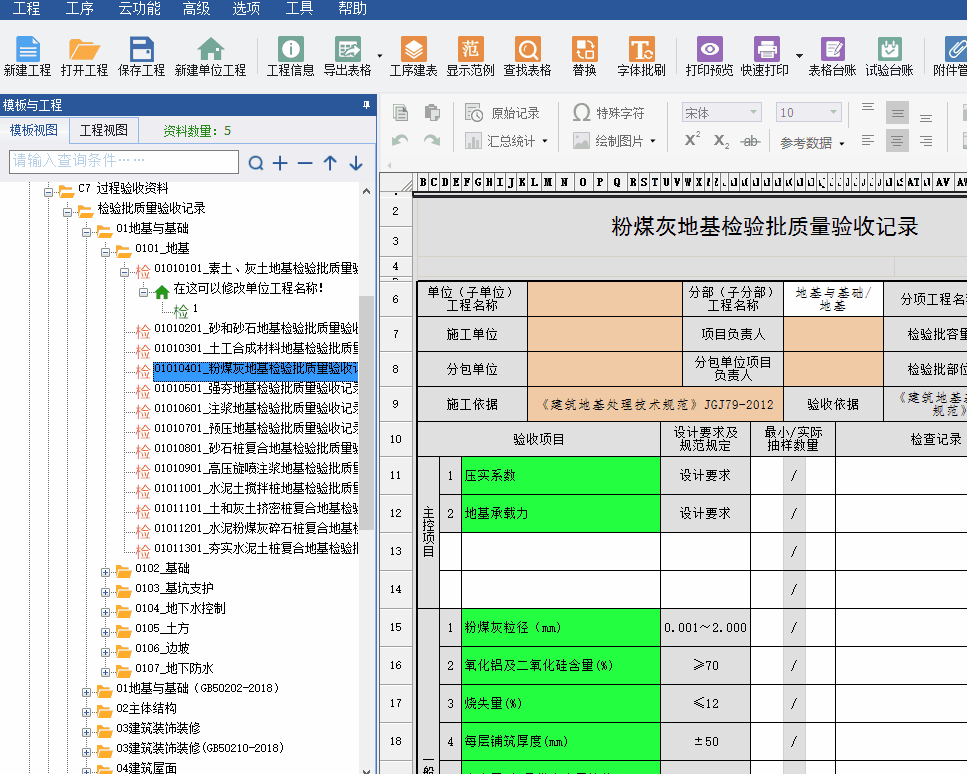Toggle strikethrough ab formatting
967x774 pixels.
click(x=750, y=141)
